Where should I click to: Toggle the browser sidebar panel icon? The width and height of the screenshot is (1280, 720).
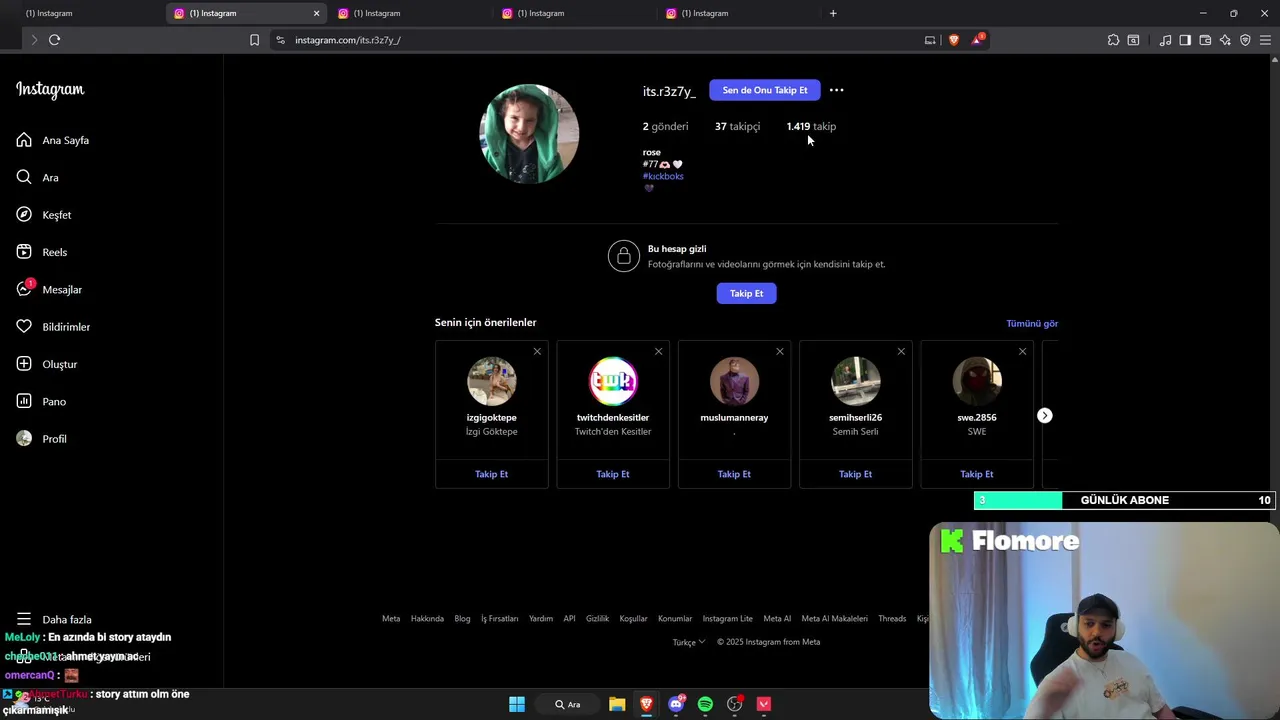(1185, 40)
